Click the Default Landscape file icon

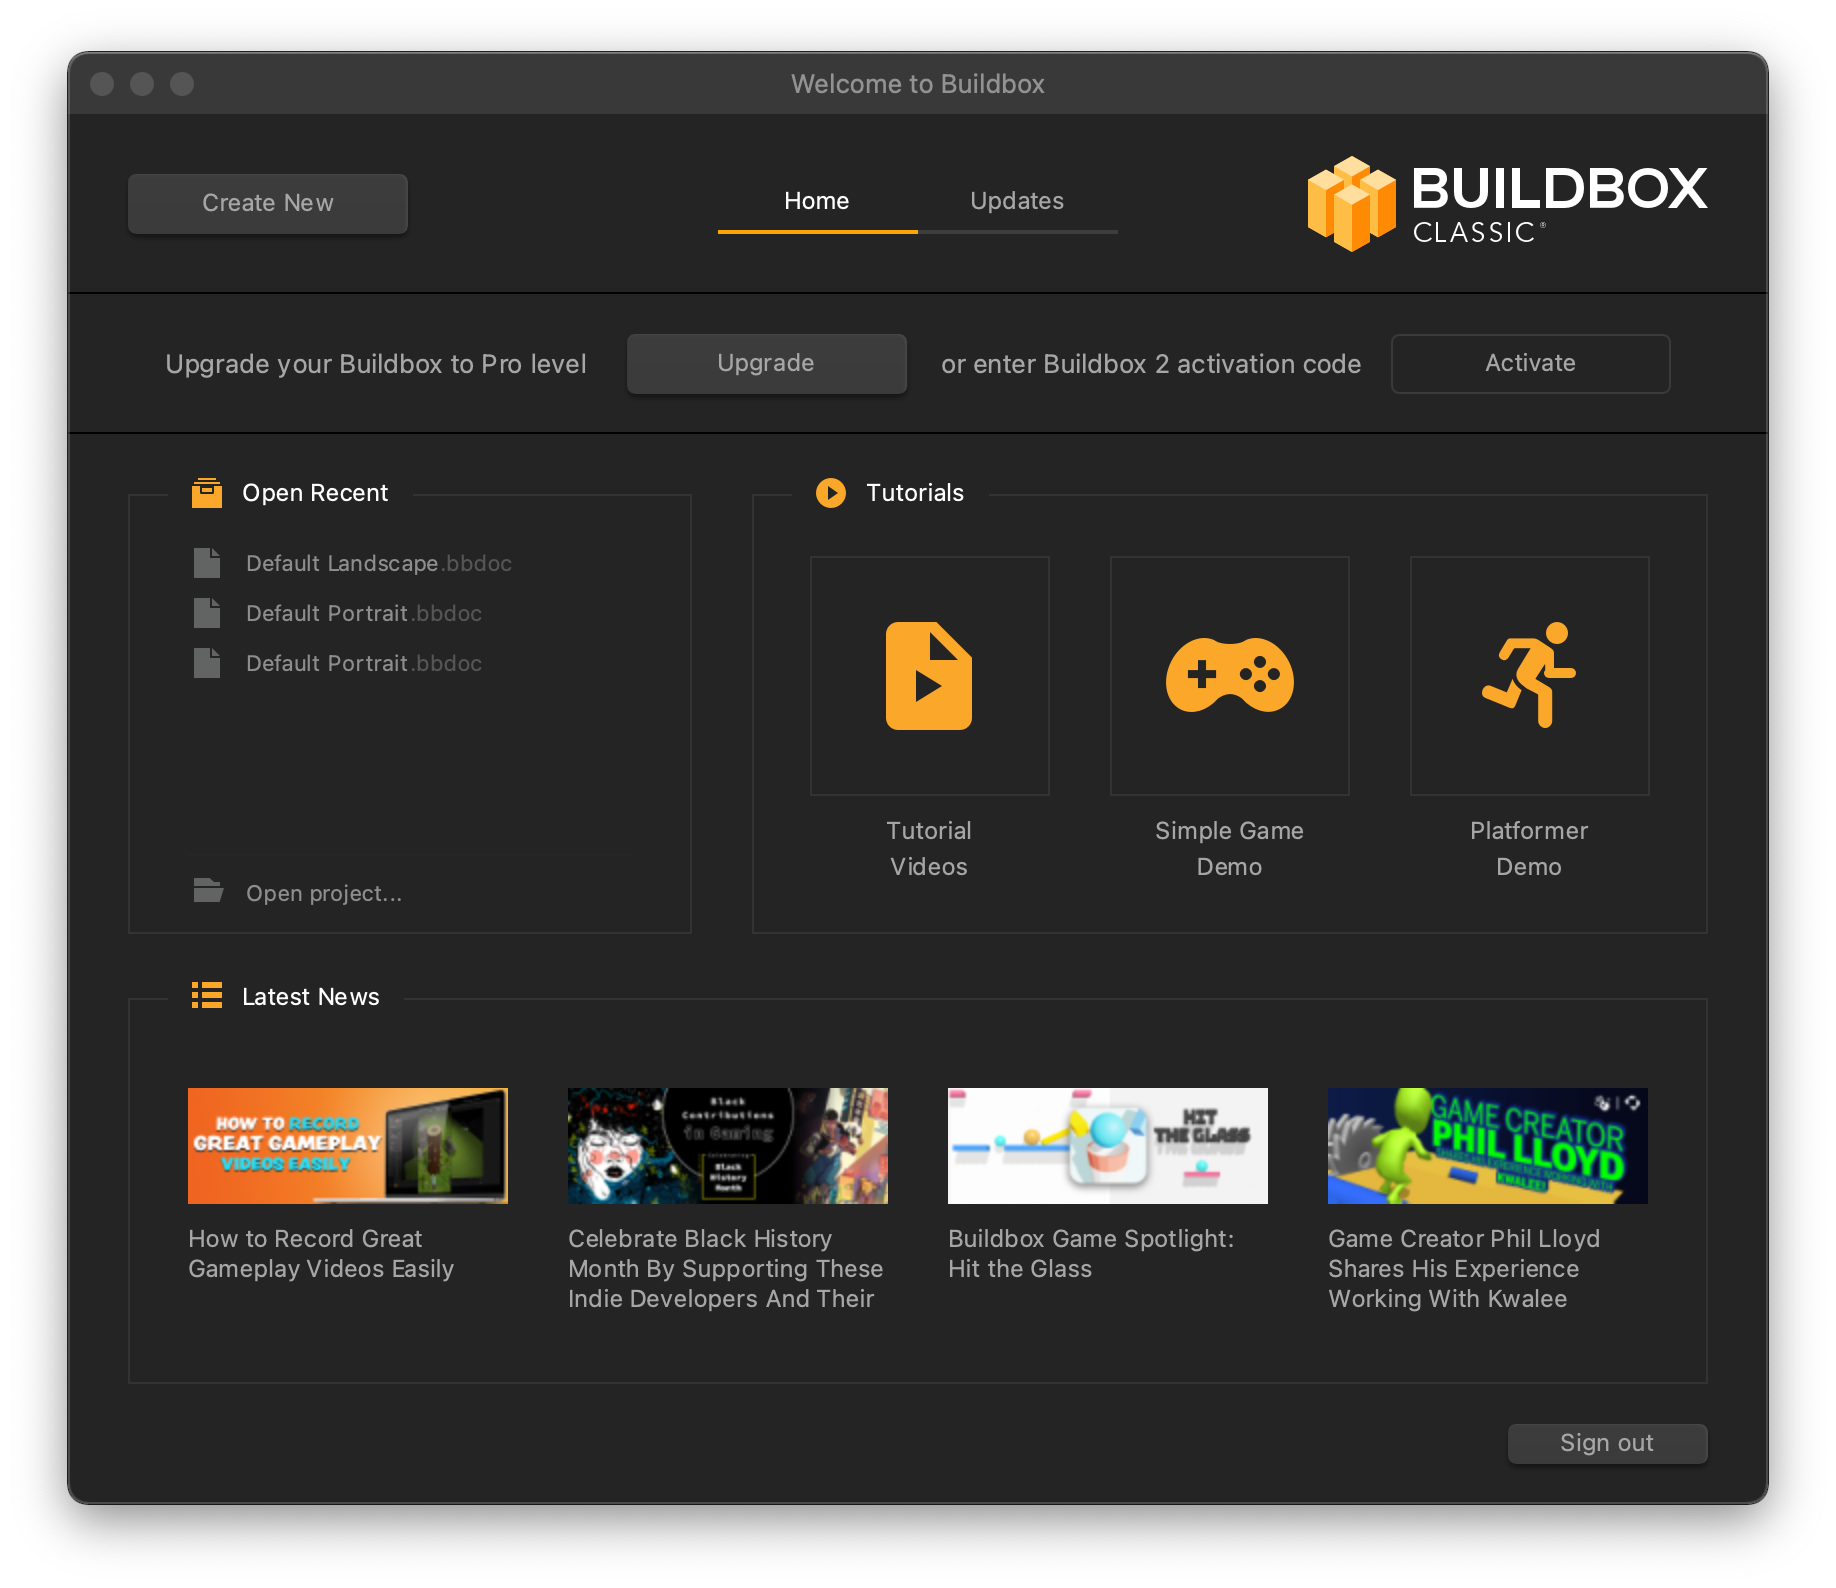(x=207, y=563)
